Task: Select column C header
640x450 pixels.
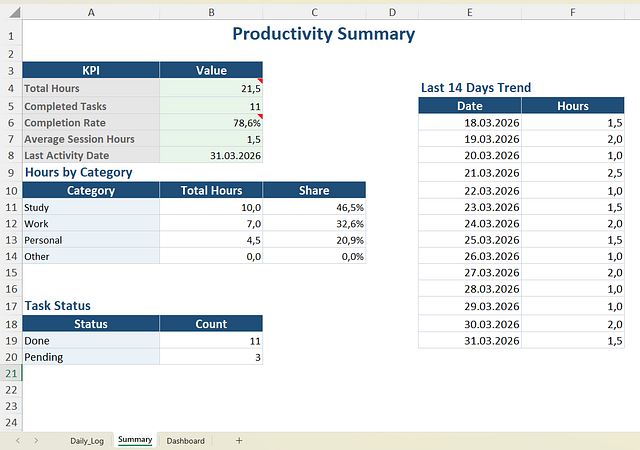Action: coord(314,13)
